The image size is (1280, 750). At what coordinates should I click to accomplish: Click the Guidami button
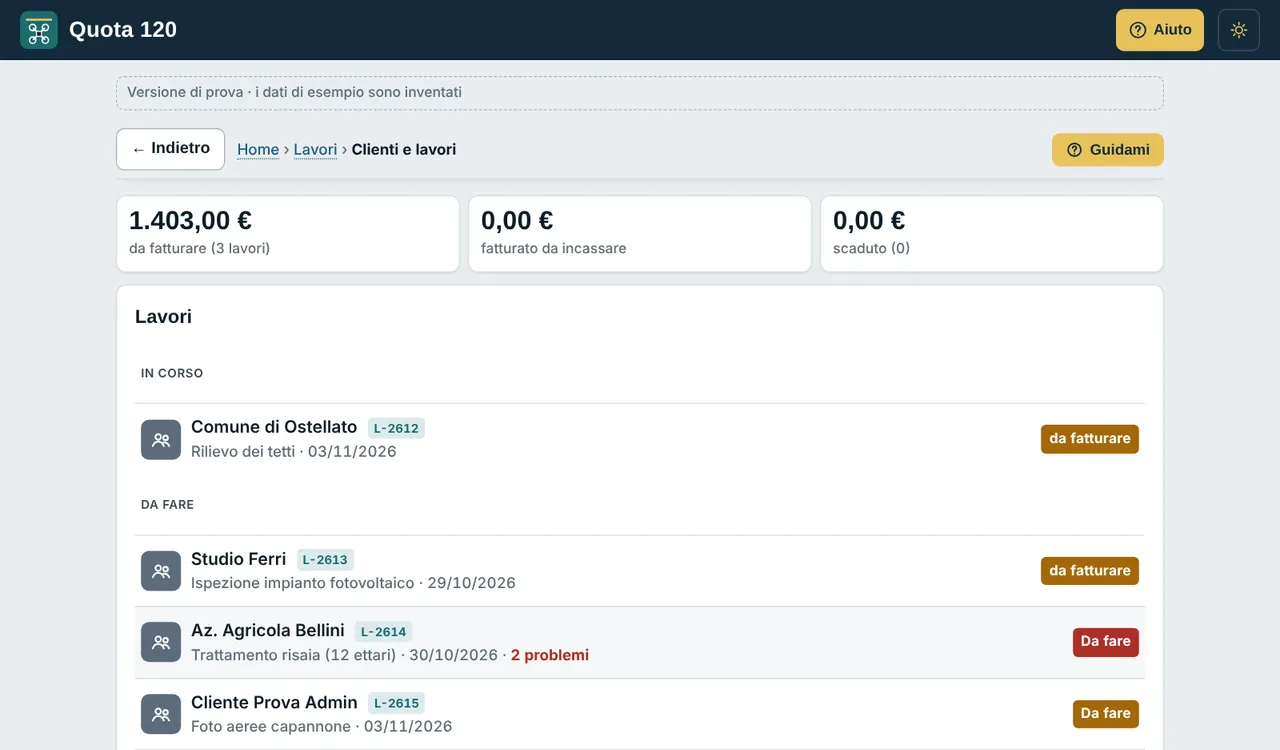pos(1108,150)
